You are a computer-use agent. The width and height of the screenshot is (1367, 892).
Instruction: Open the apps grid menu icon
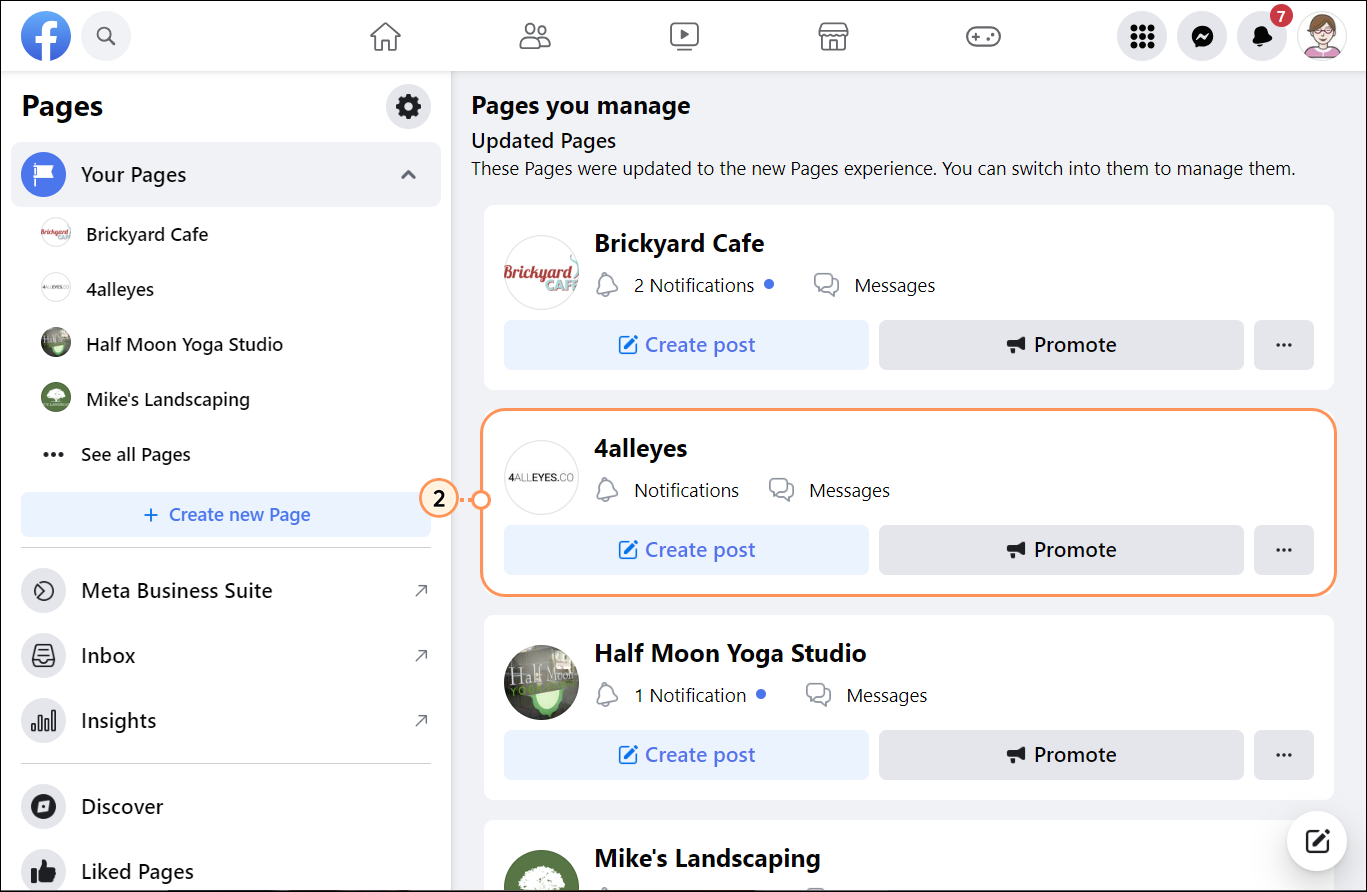(x=1142, y=37)
